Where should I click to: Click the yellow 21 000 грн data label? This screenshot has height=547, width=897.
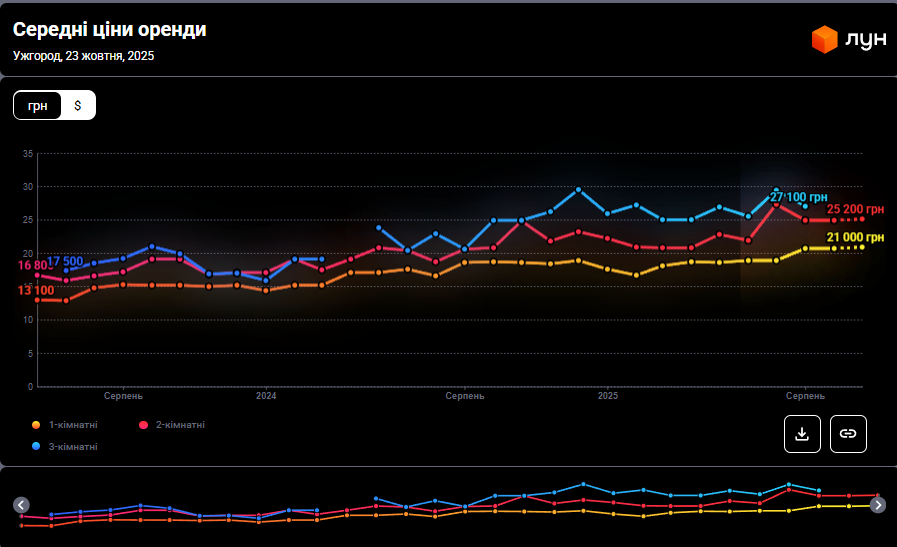tap(855, 237)
